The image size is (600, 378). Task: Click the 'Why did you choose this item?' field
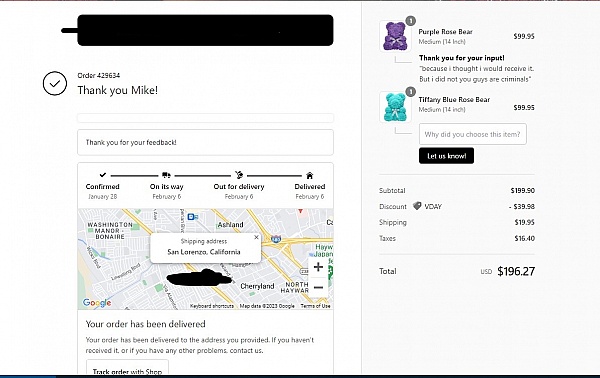[x=473, y=134]
